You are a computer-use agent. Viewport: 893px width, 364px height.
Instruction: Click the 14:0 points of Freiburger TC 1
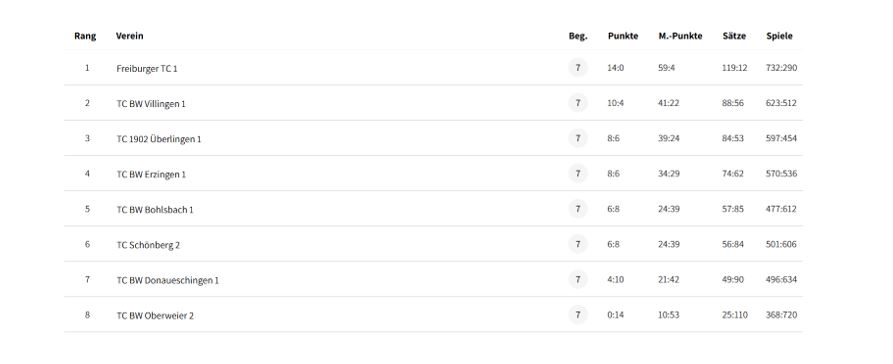pos(616,68)
